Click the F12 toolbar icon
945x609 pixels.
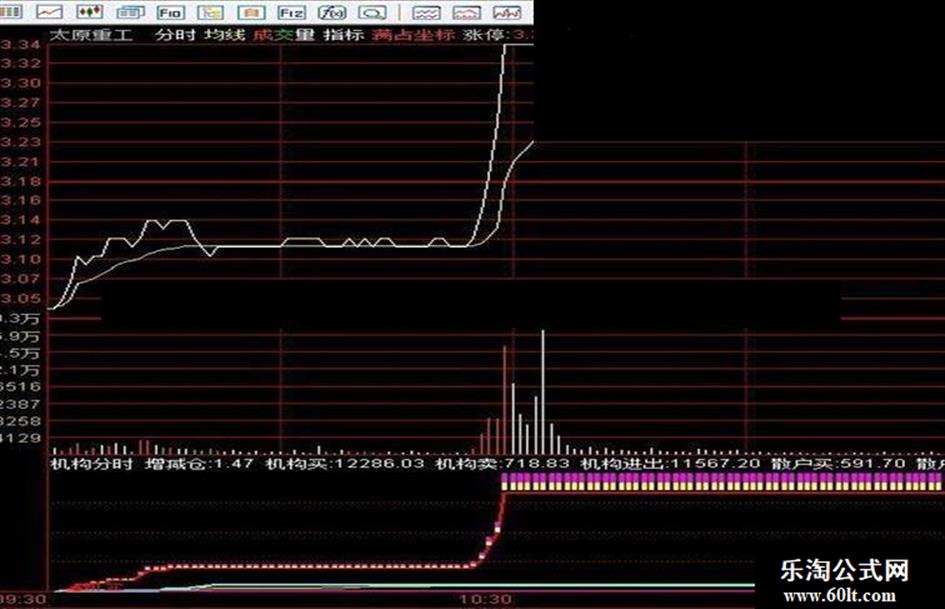[291, 11]
